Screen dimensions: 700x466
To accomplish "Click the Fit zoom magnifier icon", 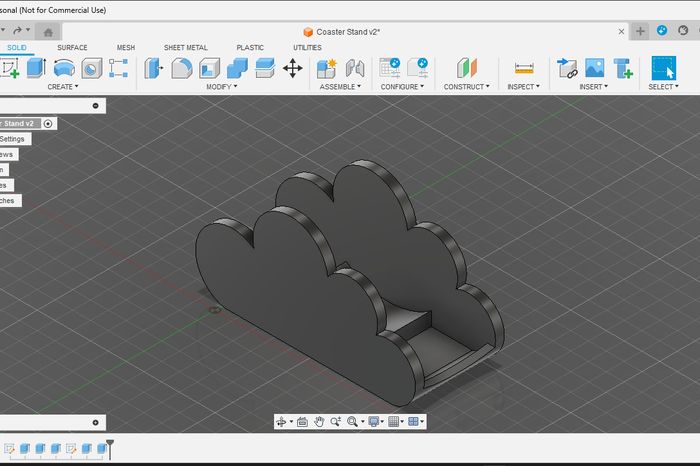I will [x=352, y=421].
